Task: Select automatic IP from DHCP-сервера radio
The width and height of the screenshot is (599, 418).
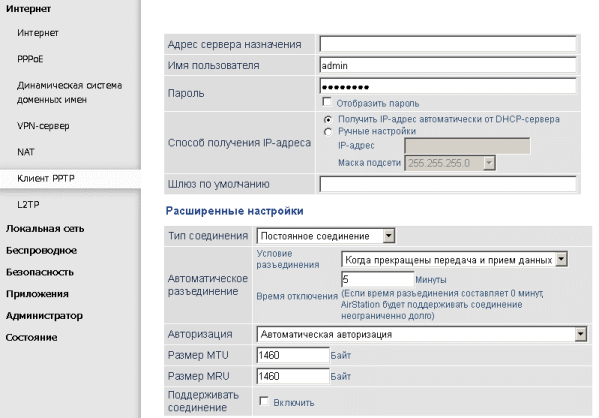Action: [x=328, y=120]
